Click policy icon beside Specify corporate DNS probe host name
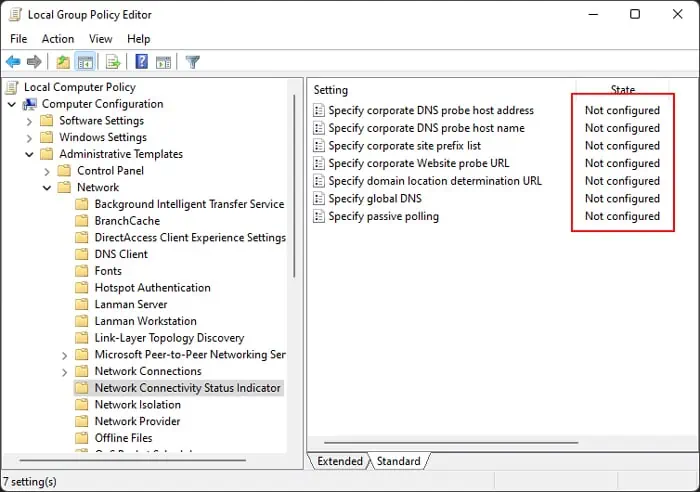 click(319, 128)
